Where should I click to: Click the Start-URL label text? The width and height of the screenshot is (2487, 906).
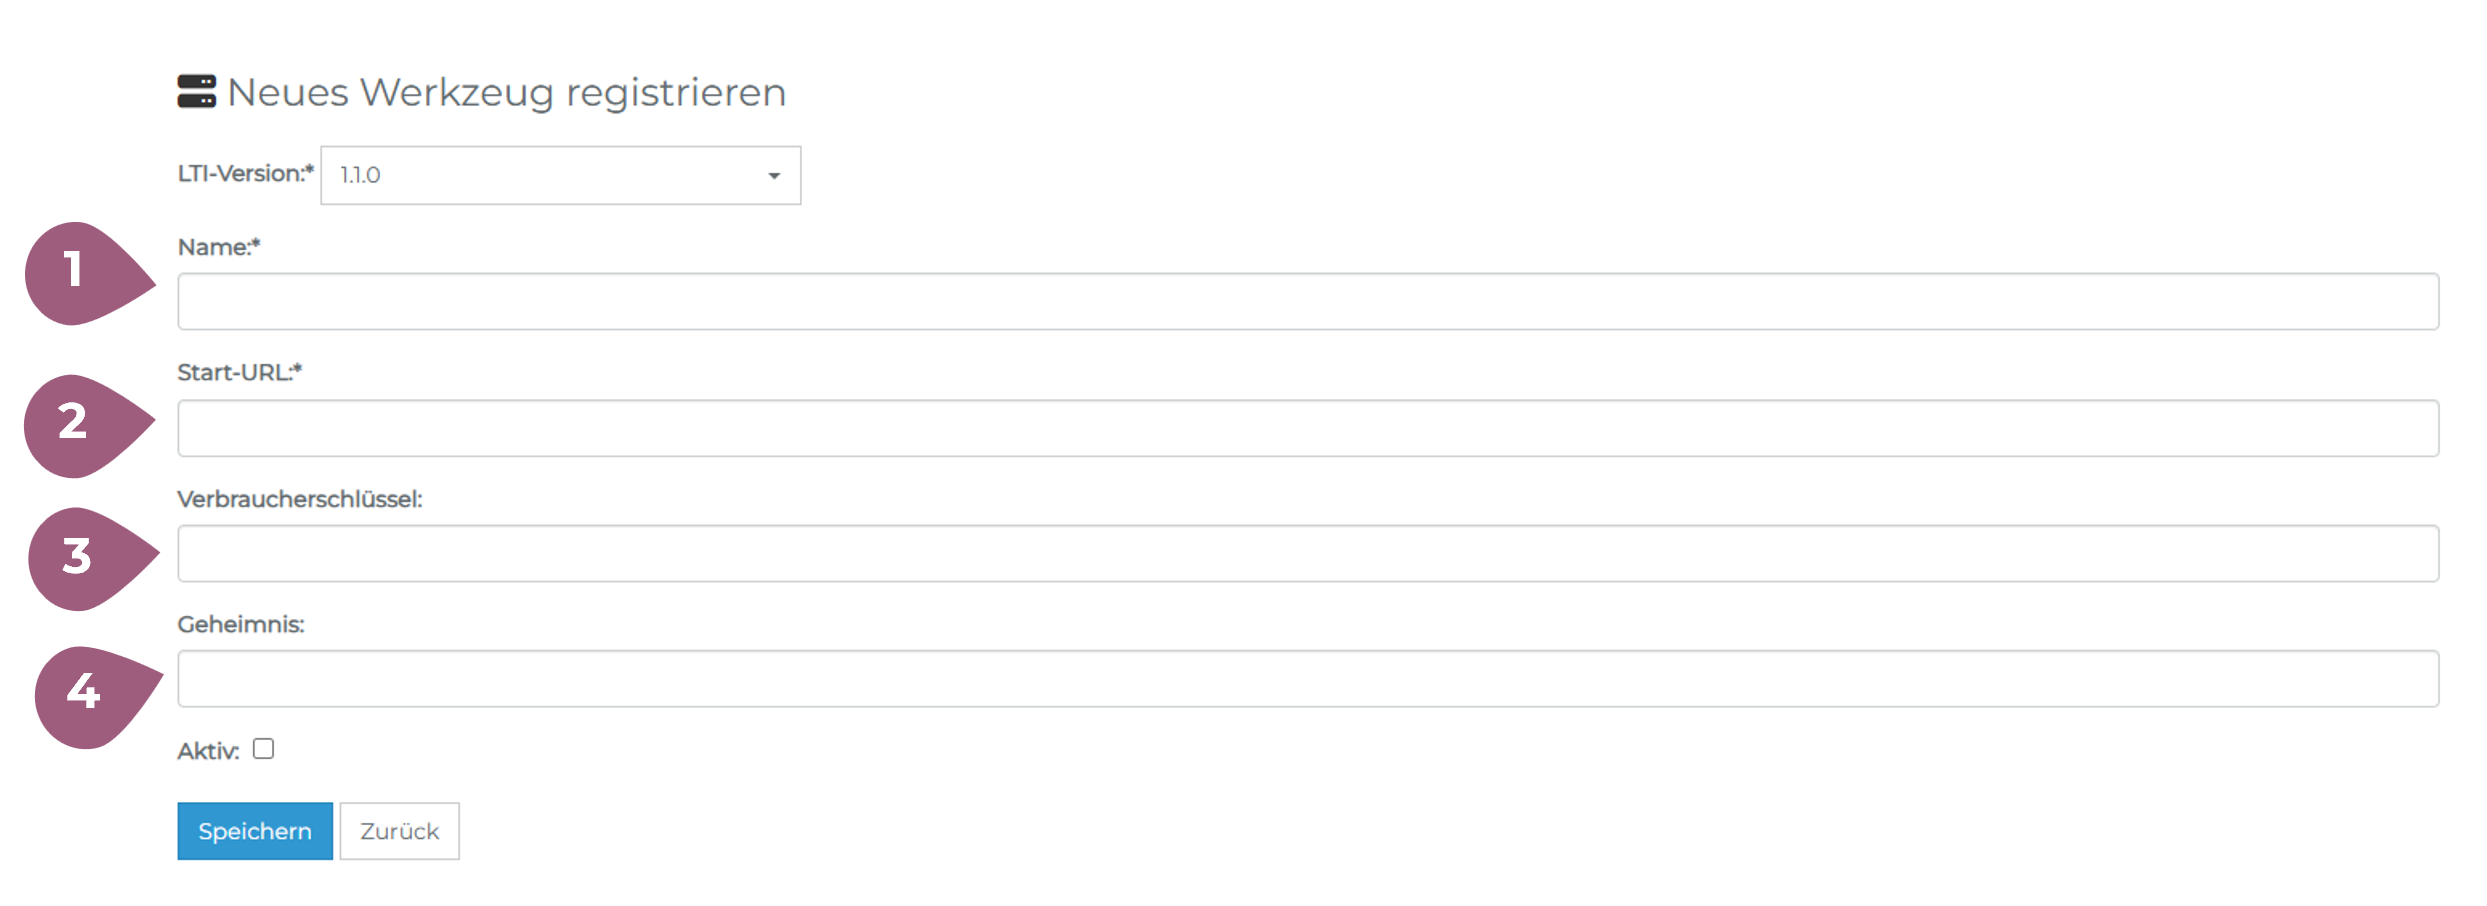tap(239, 373)
